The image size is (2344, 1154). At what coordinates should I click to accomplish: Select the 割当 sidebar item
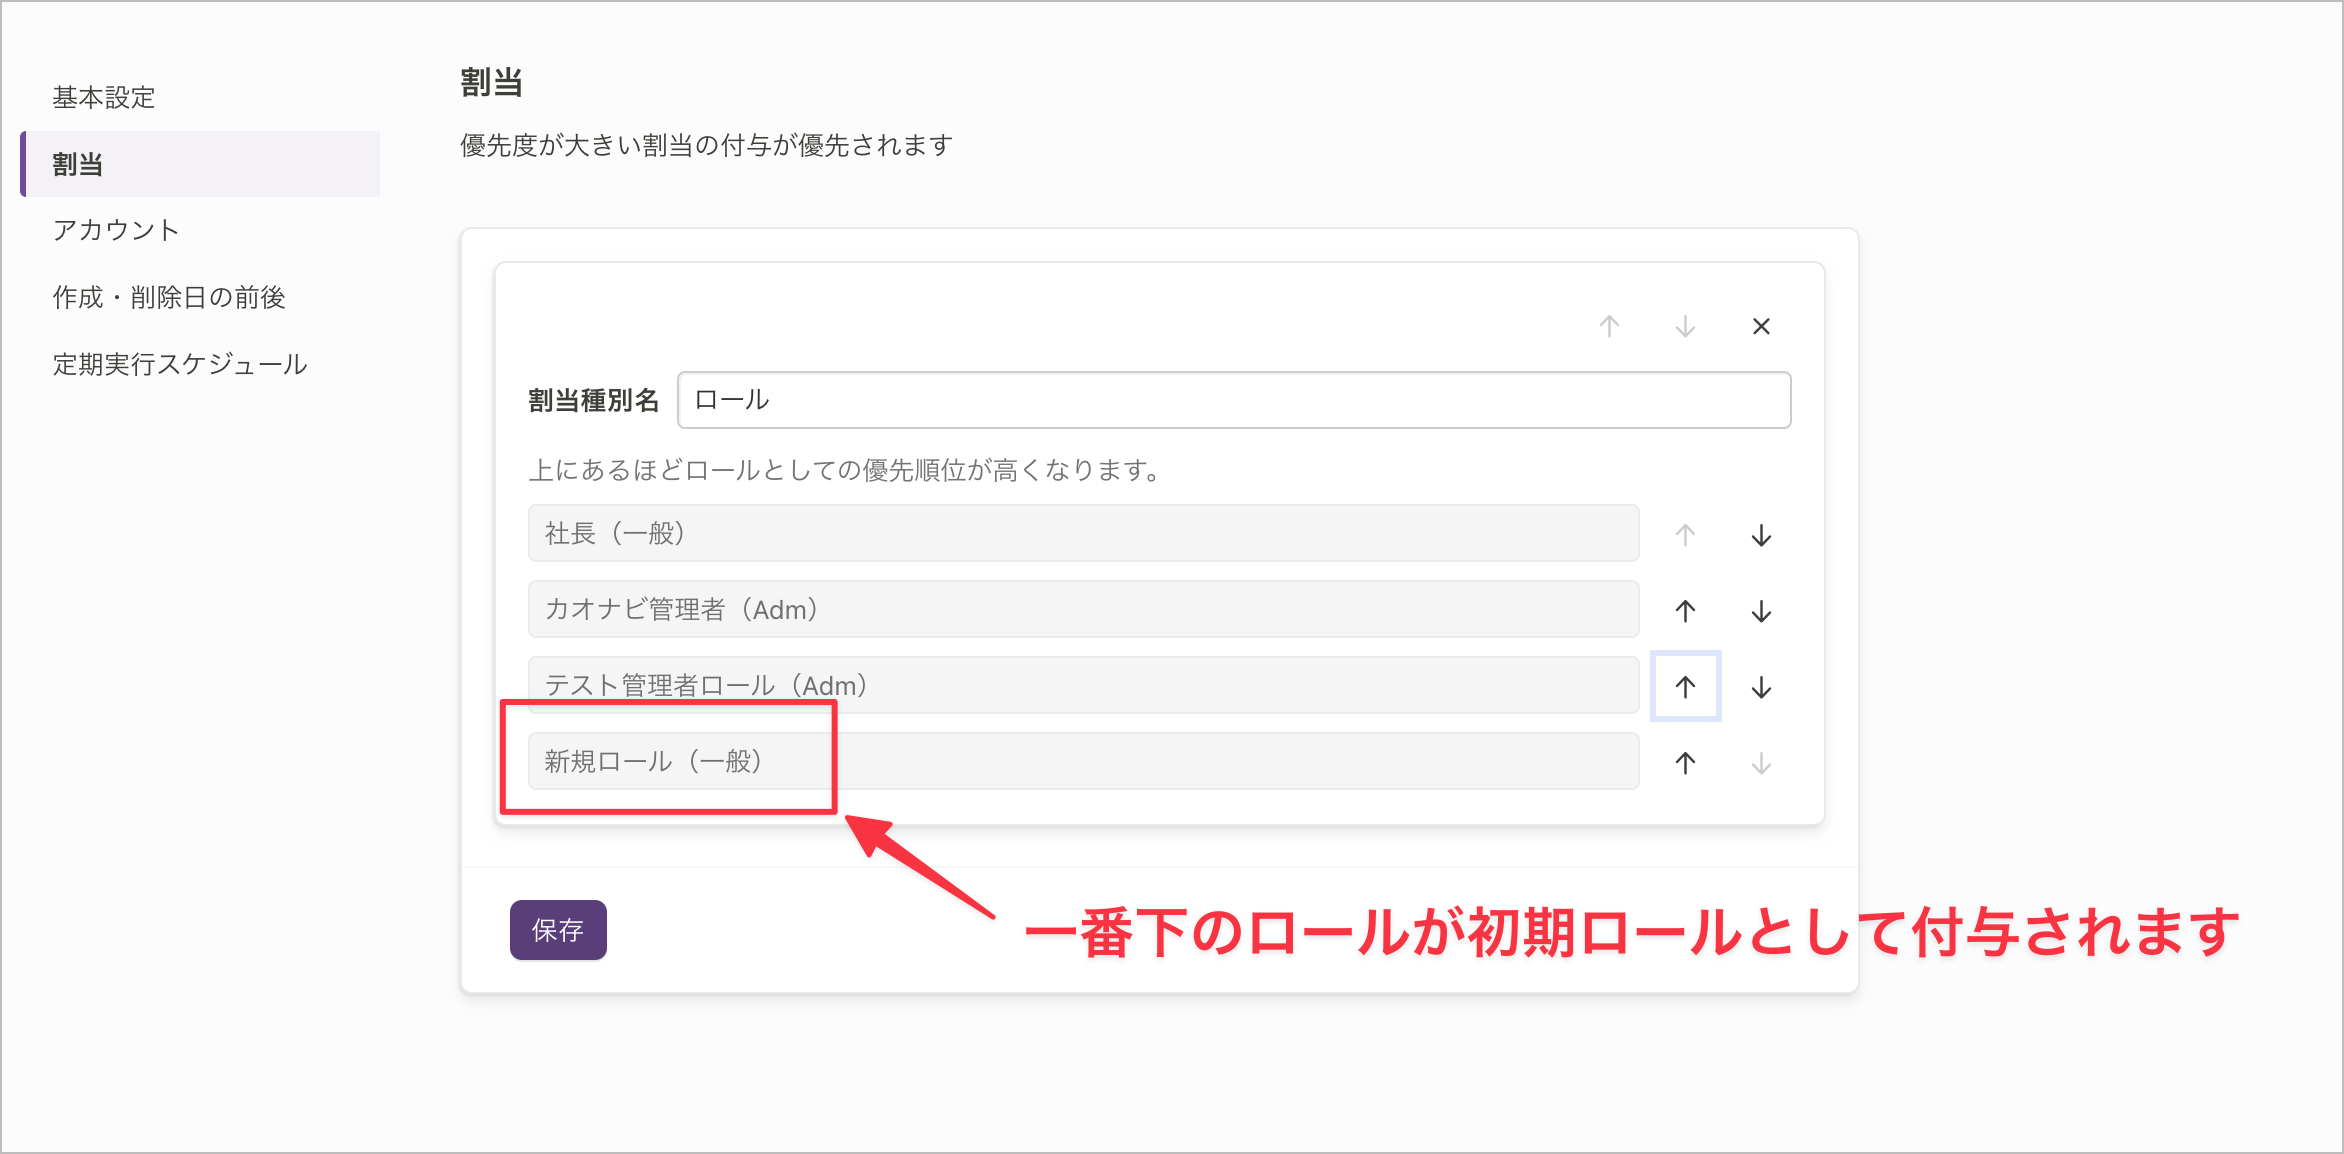click(200, 164)
